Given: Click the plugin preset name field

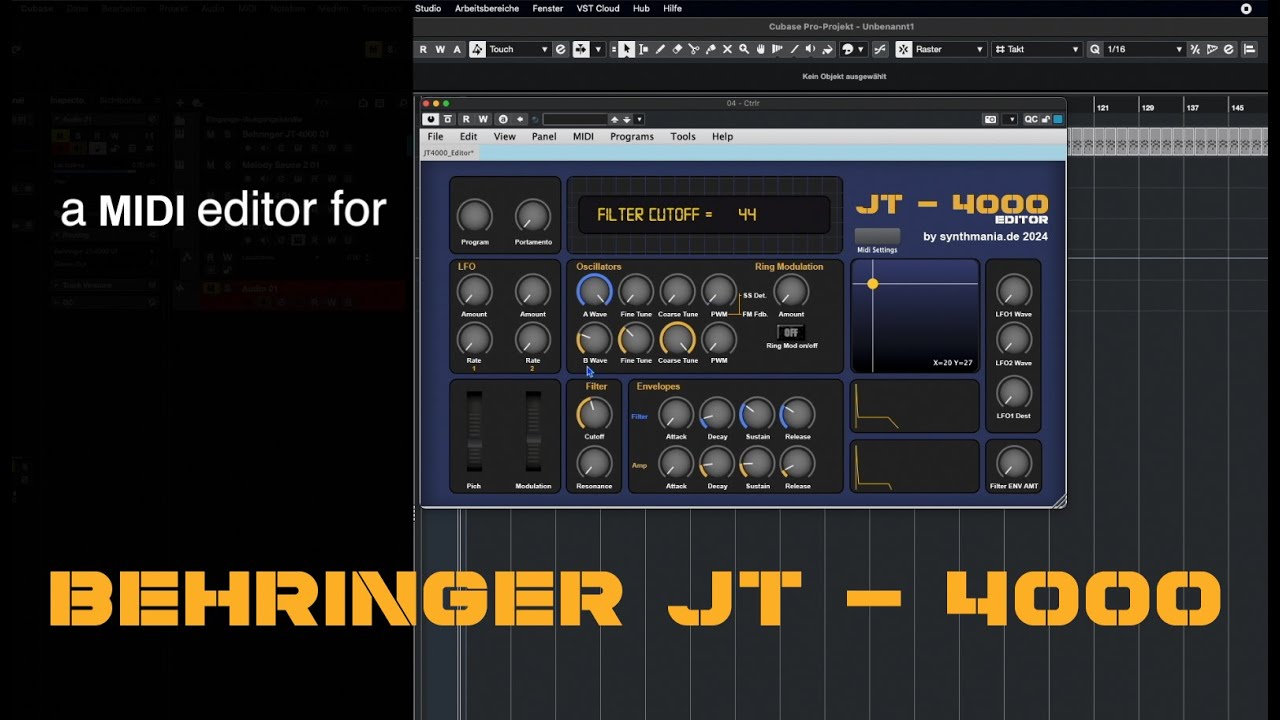Looking at the screenshot, I should point(575,119).
